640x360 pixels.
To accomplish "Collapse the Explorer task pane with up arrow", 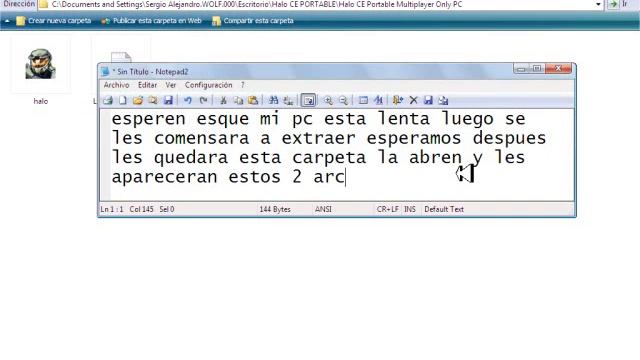I will pyautogui.click(x=7, y=20).
